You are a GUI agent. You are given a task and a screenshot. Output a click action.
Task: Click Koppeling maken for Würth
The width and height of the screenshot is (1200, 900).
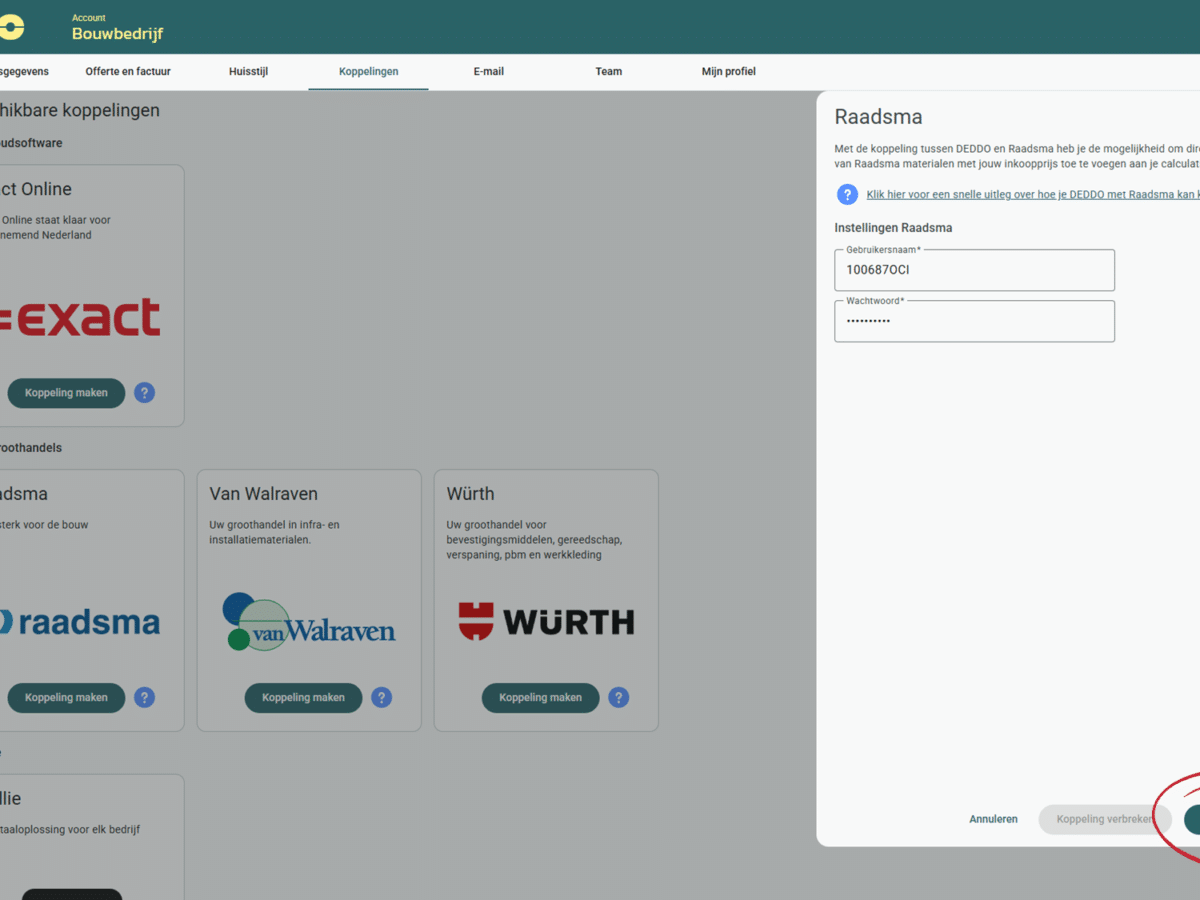coord(540,698)
